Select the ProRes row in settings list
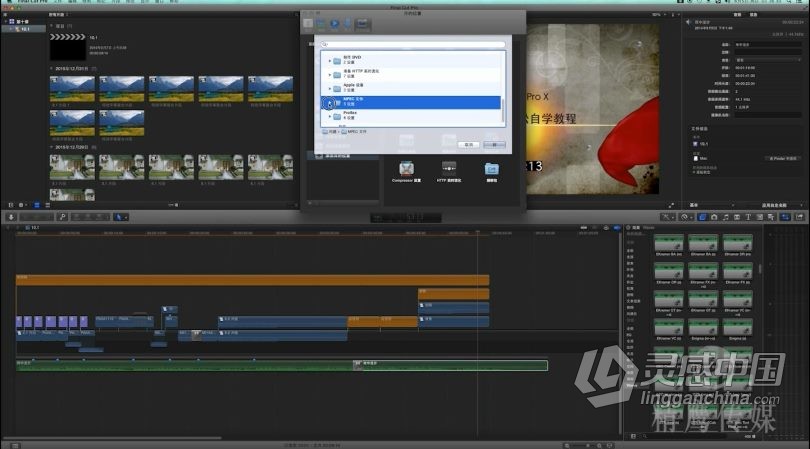The height and width of the screenshot is (449, 810). 411,115
